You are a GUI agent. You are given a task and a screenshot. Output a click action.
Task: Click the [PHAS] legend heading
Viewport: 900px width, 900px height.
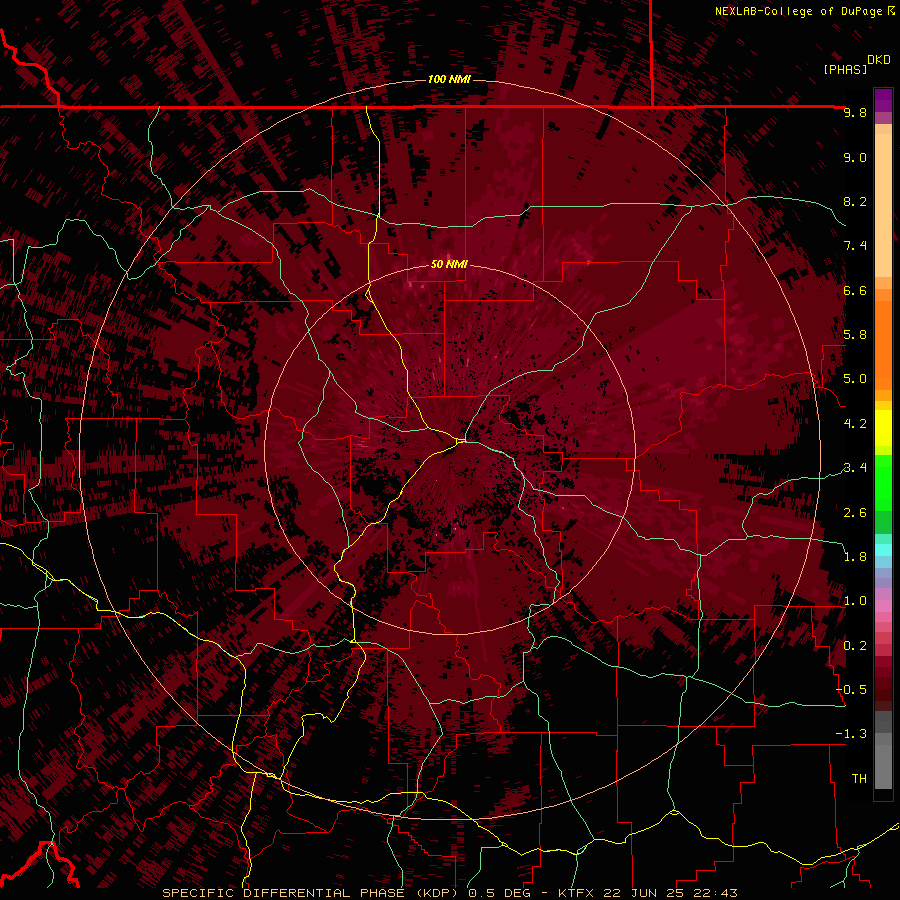[845, 69]
